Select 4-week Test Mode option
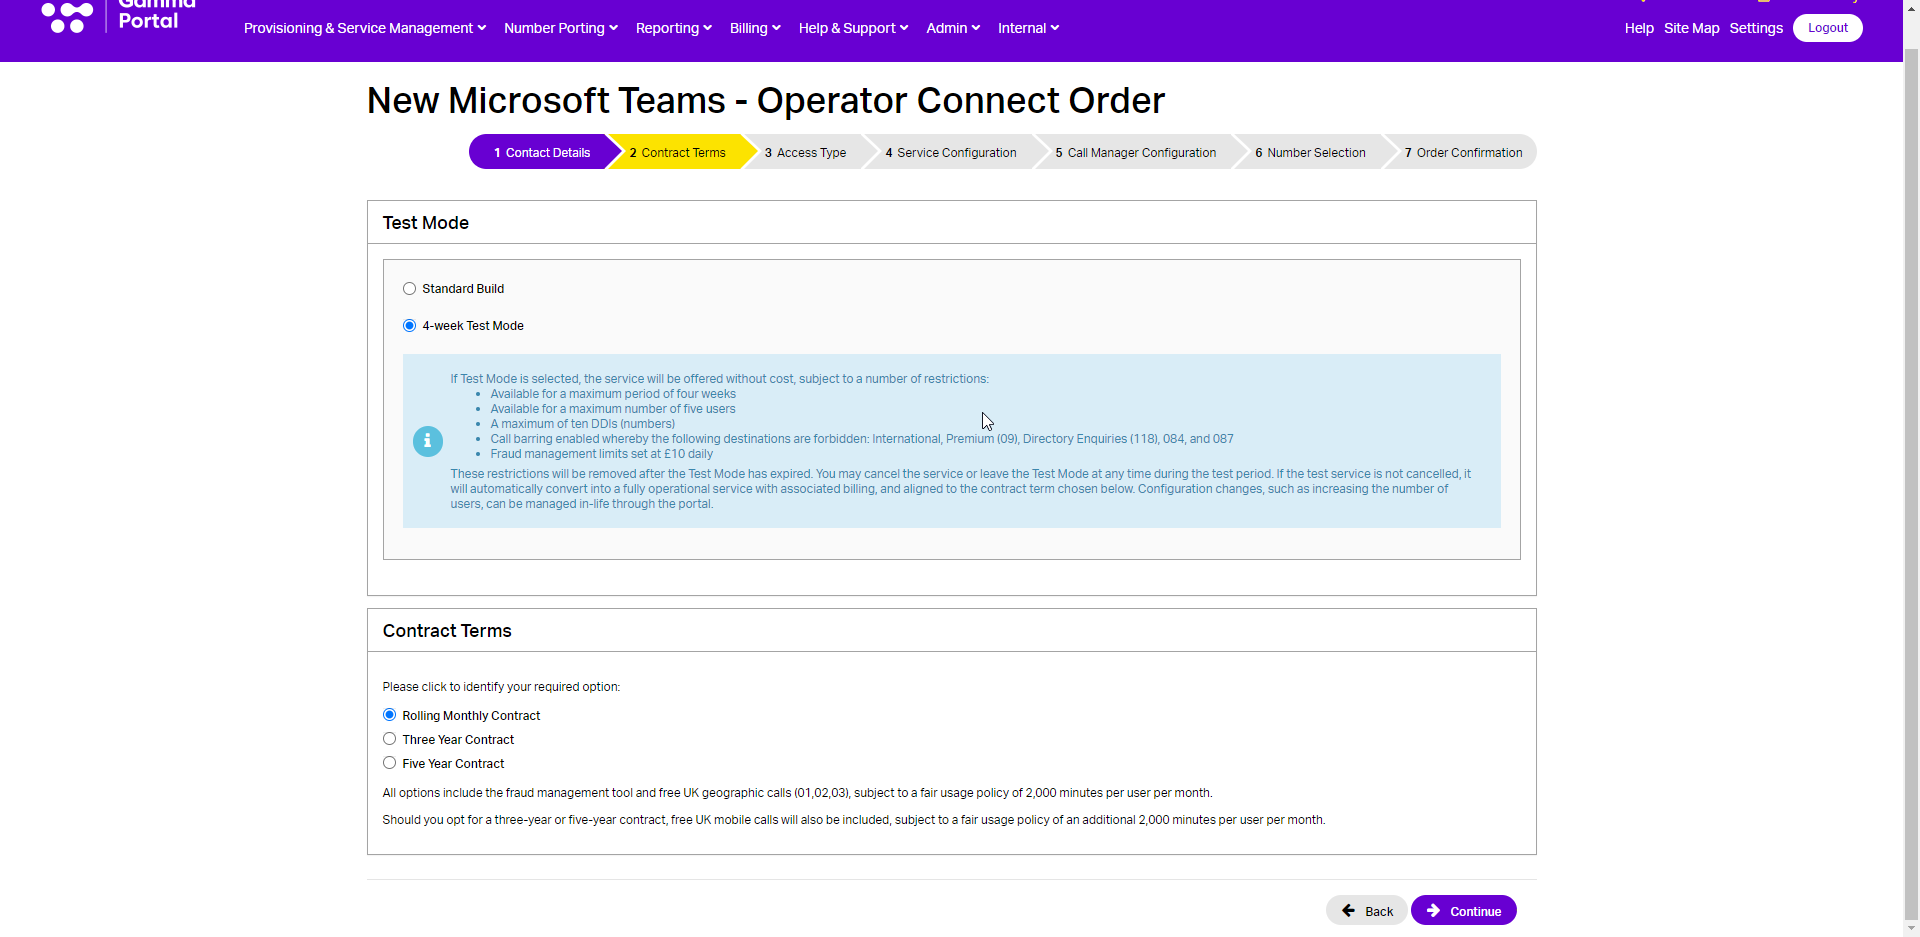1920x937 pixels. click(409, 326)
